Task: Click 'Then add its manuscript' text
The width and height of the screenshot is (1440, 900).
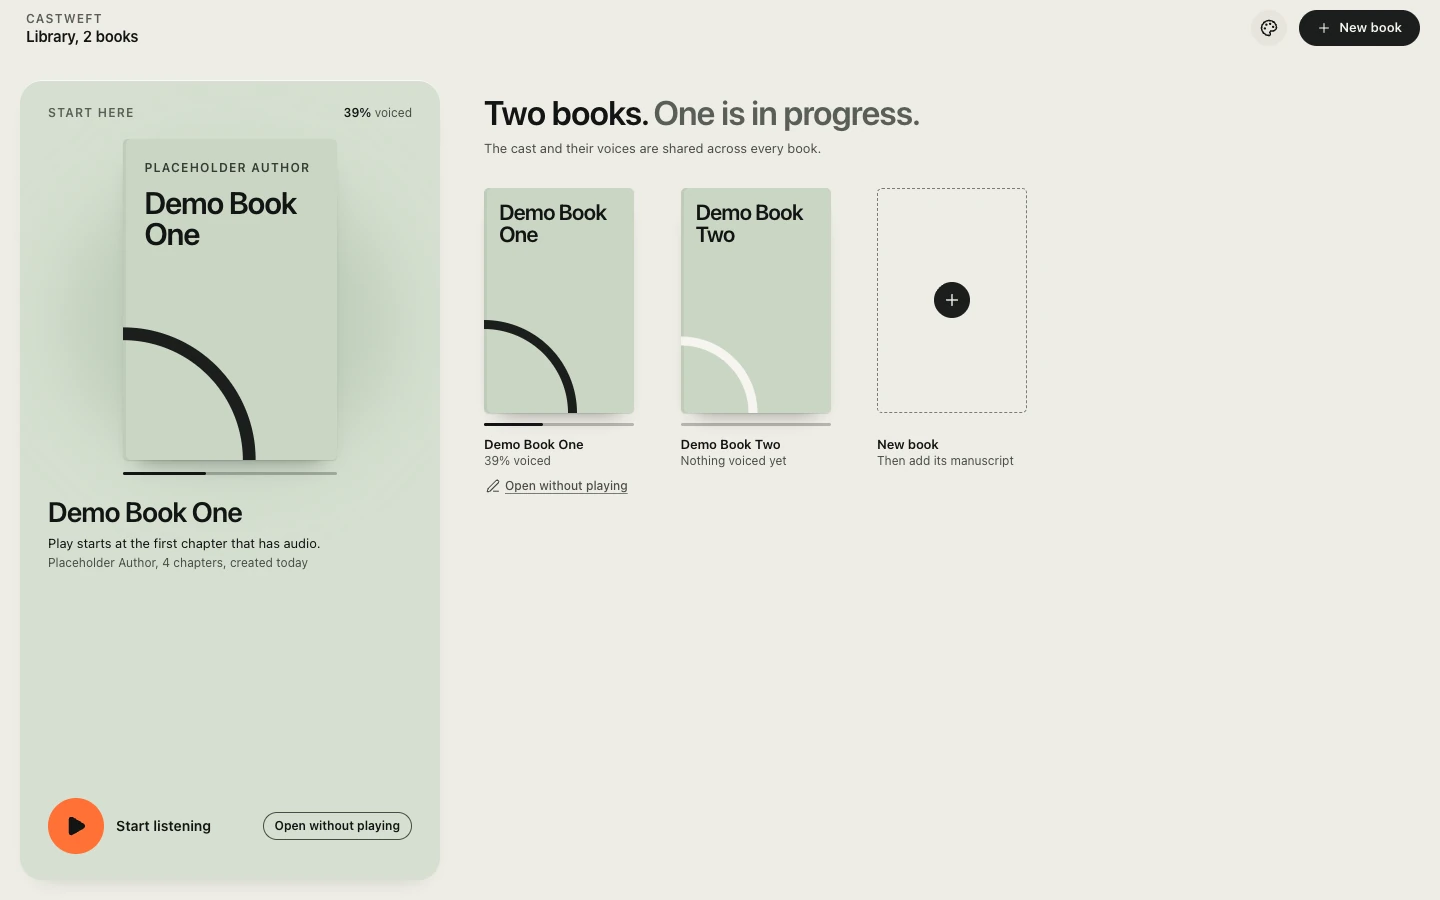Action: [x=945, y=461]
